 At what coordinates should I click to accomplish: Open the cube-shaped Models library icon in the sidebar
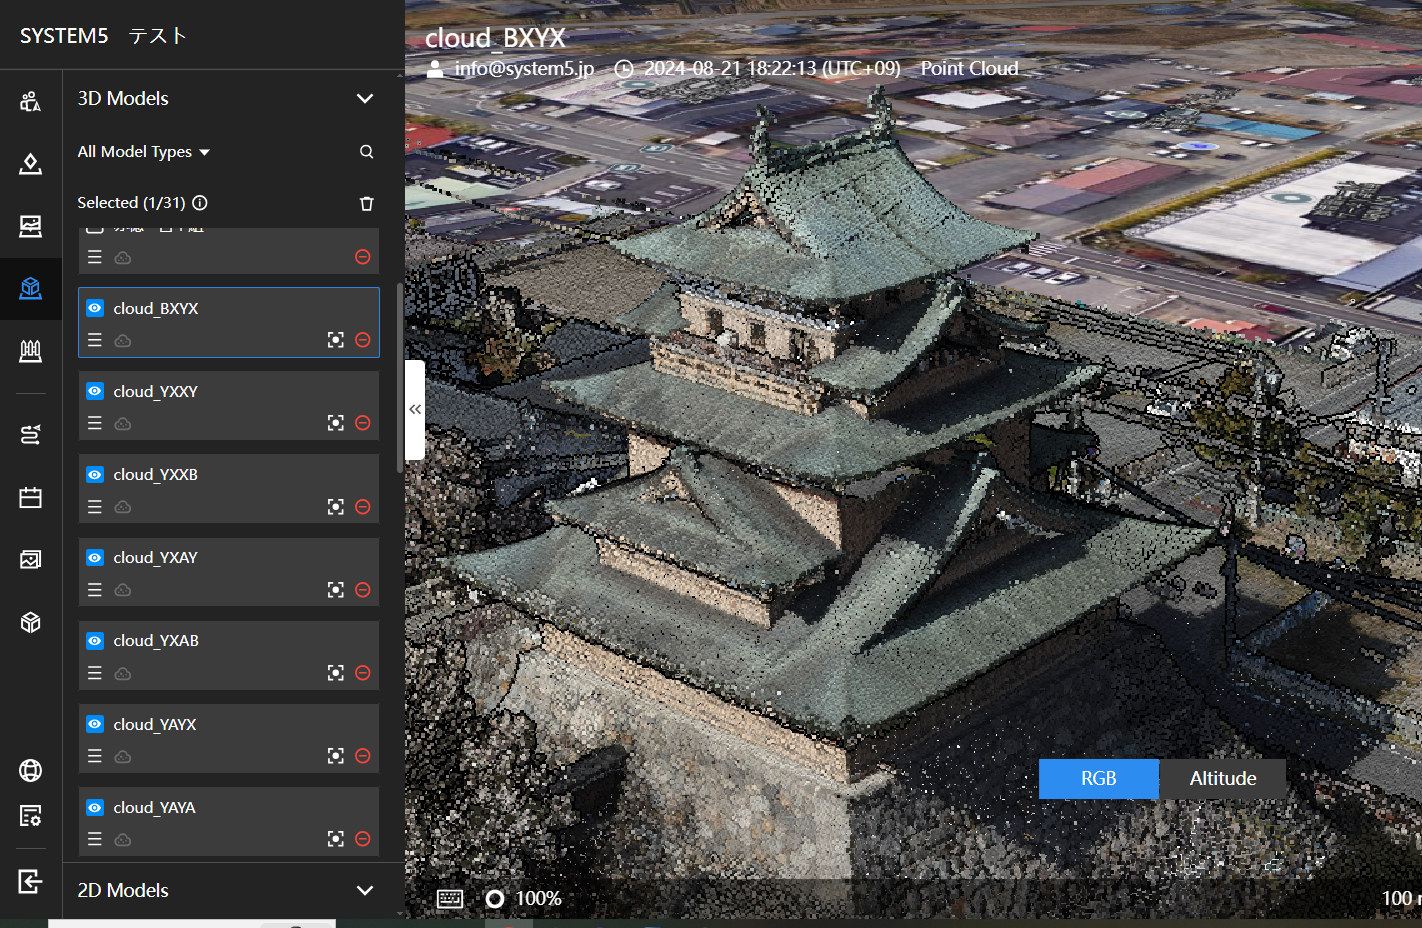pos(30,622)
